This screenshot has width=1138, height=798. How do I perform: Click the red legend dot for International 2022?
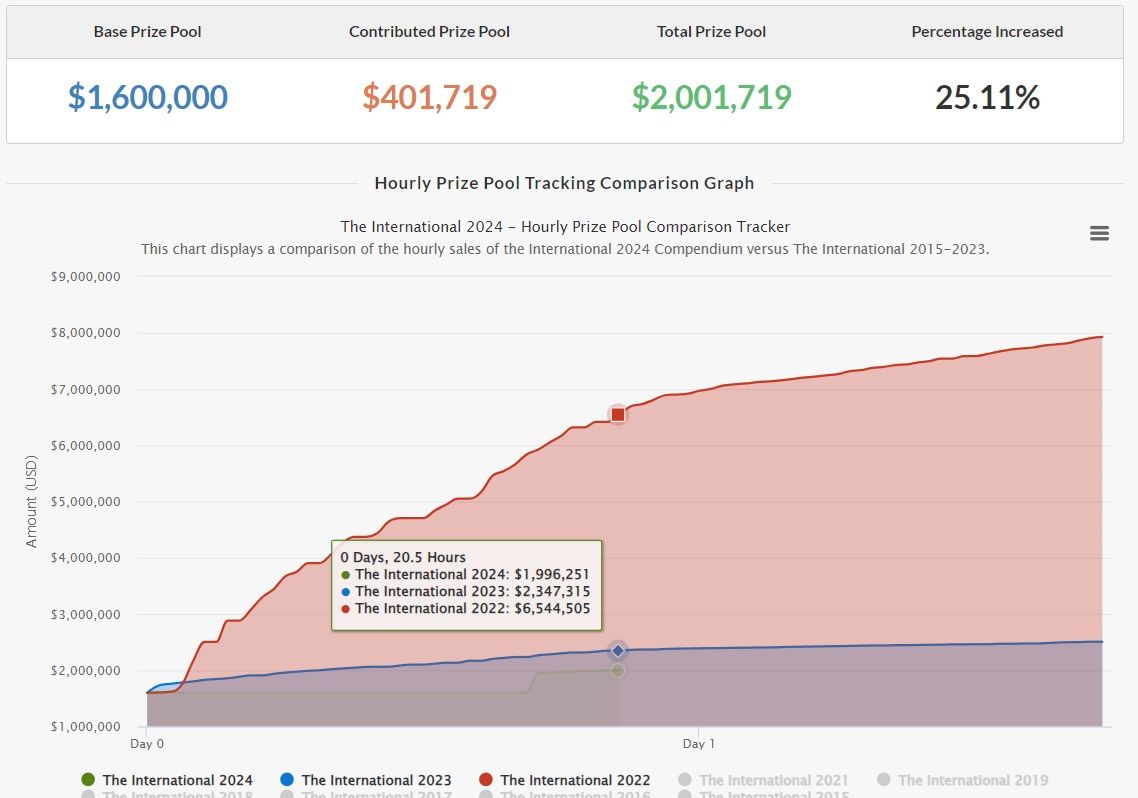coord(486,780)
